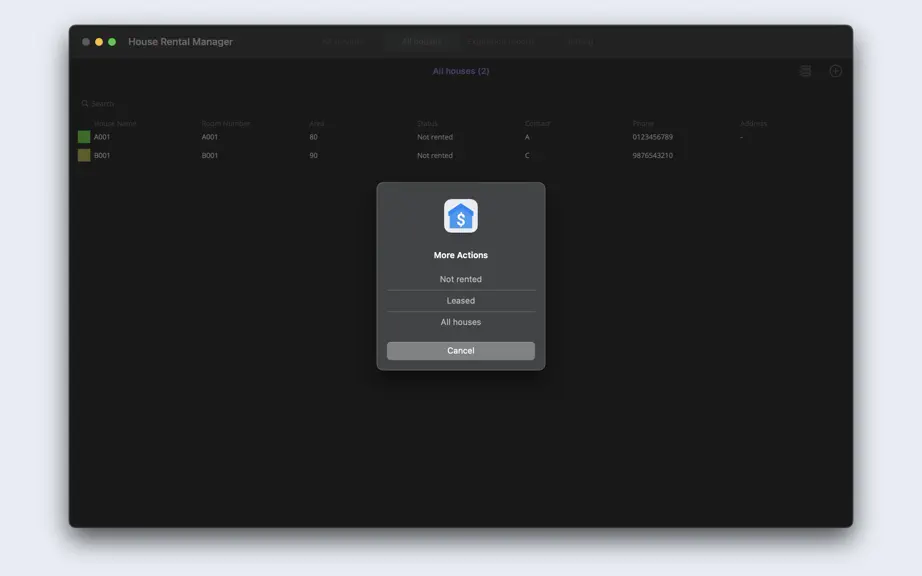Click the olive color swatch for house B001
Screen dimensions: 922x576
84,155
